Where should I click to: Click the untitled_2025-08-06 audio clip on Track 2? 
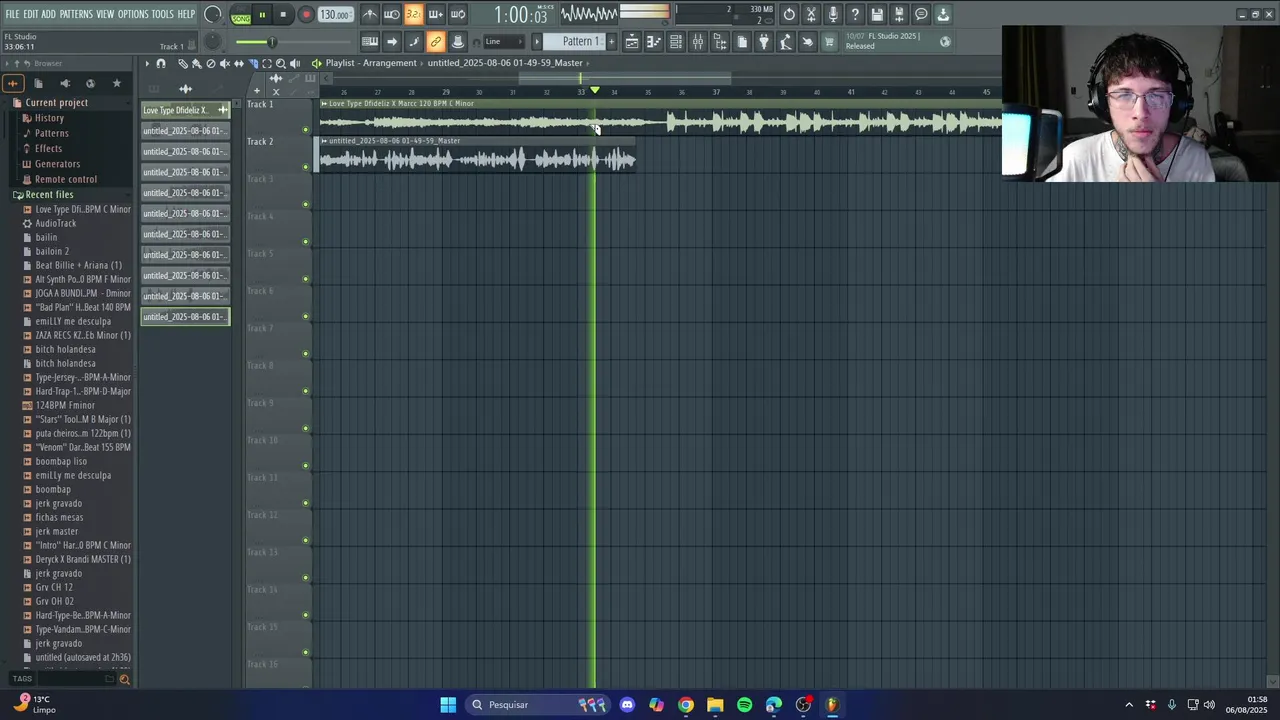click(476, 153)
